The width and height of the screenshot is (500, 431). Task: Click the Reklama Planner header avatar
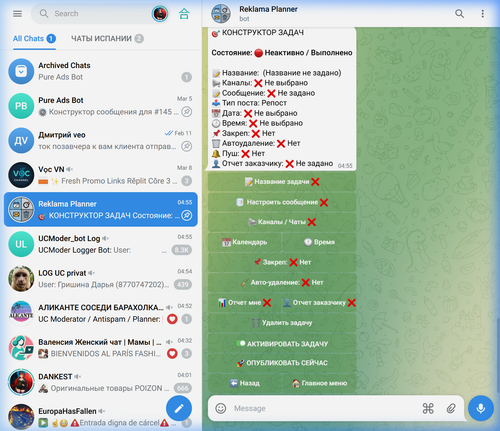click(x=221, y=14)
